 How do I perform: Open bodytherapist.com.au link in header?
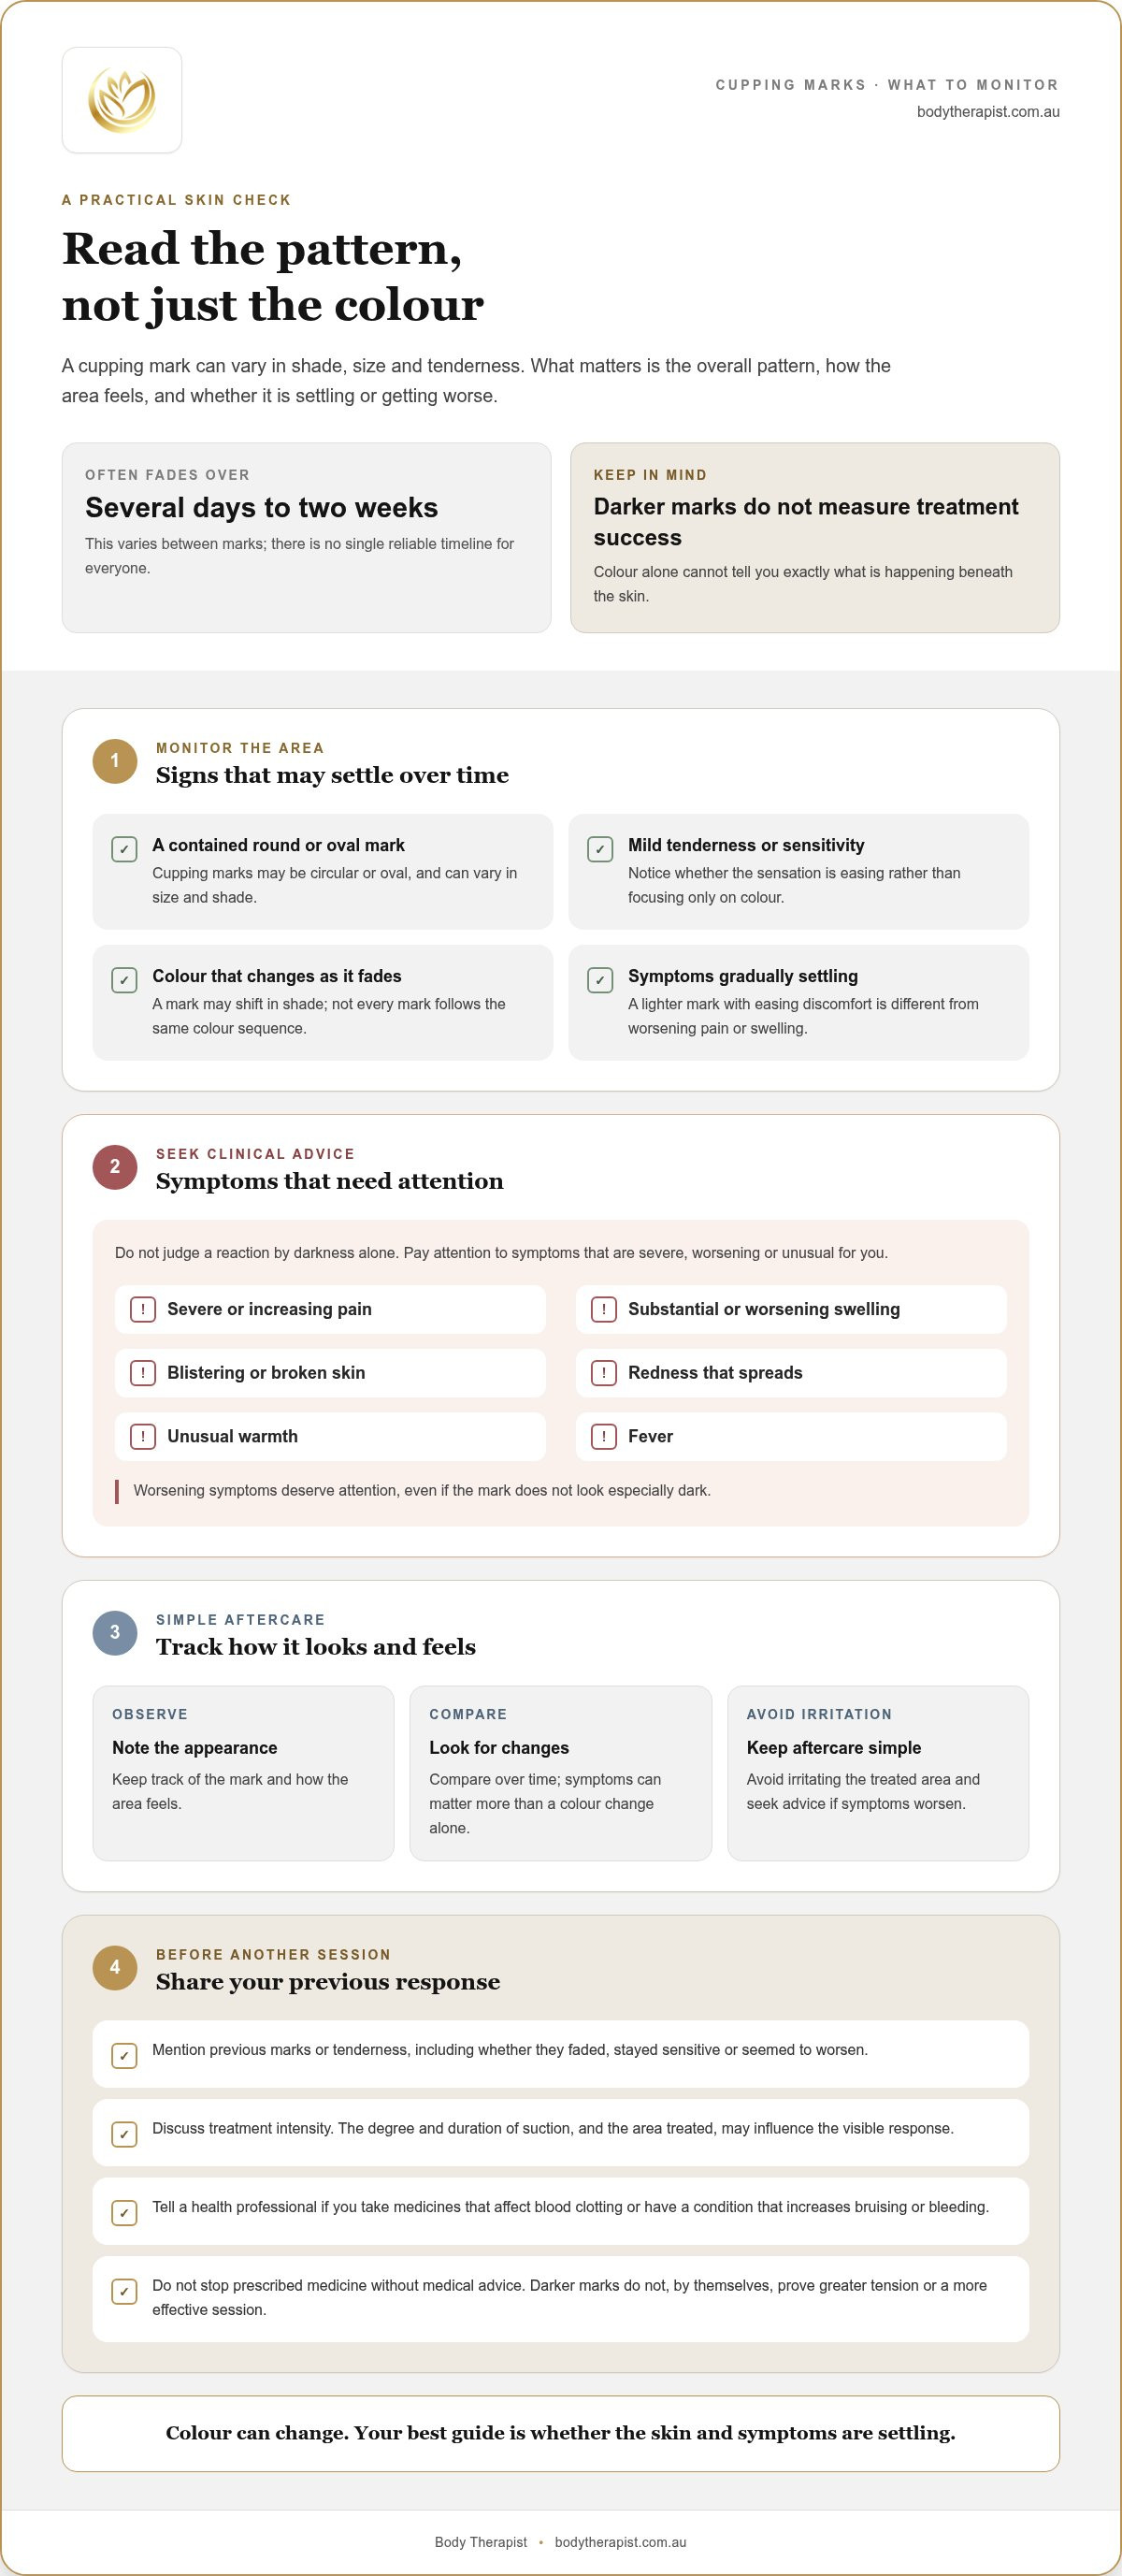(988, 112)
